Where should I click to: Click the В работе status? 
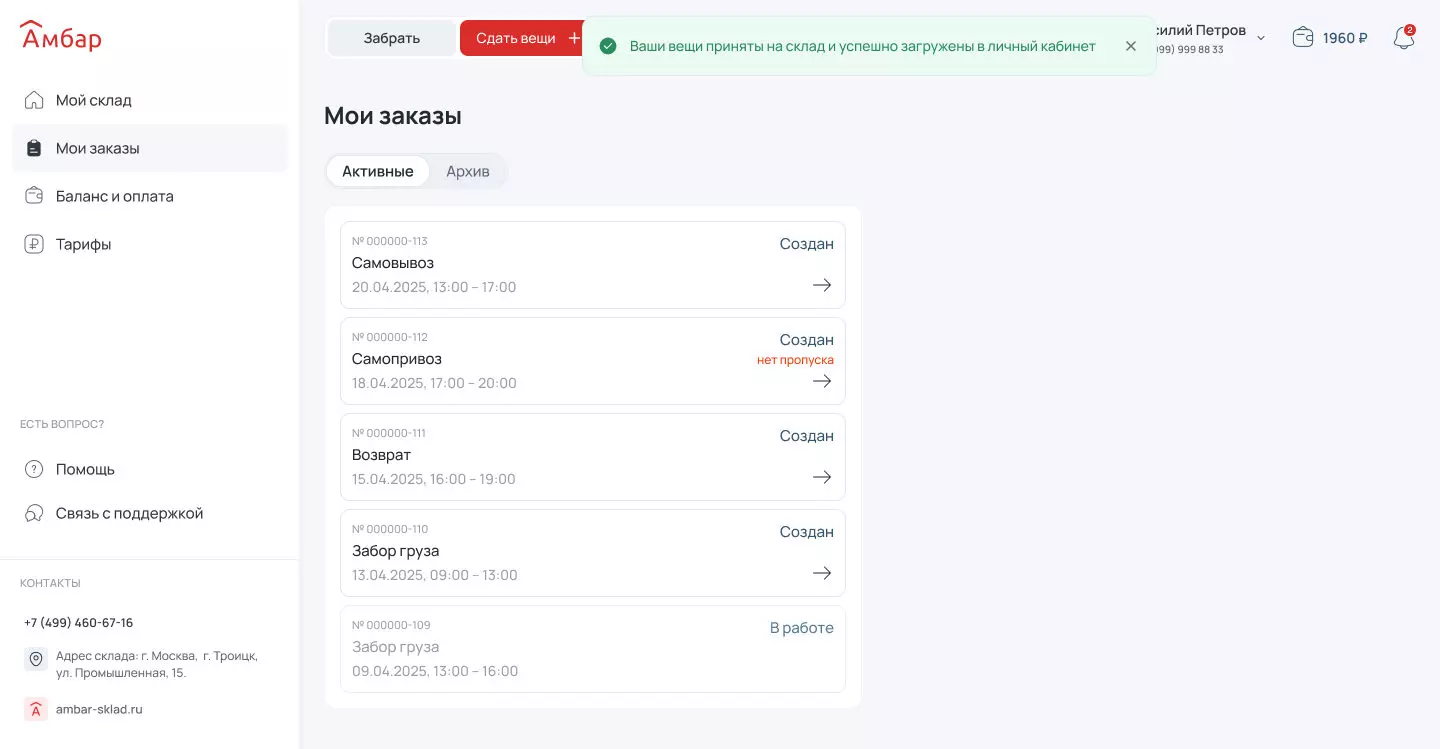click(801, 628)
